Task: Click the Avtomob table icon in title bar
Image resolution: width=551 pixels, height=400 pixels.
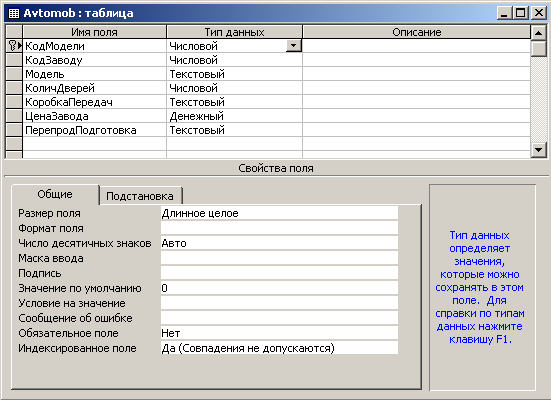Action: click(14, 13)
